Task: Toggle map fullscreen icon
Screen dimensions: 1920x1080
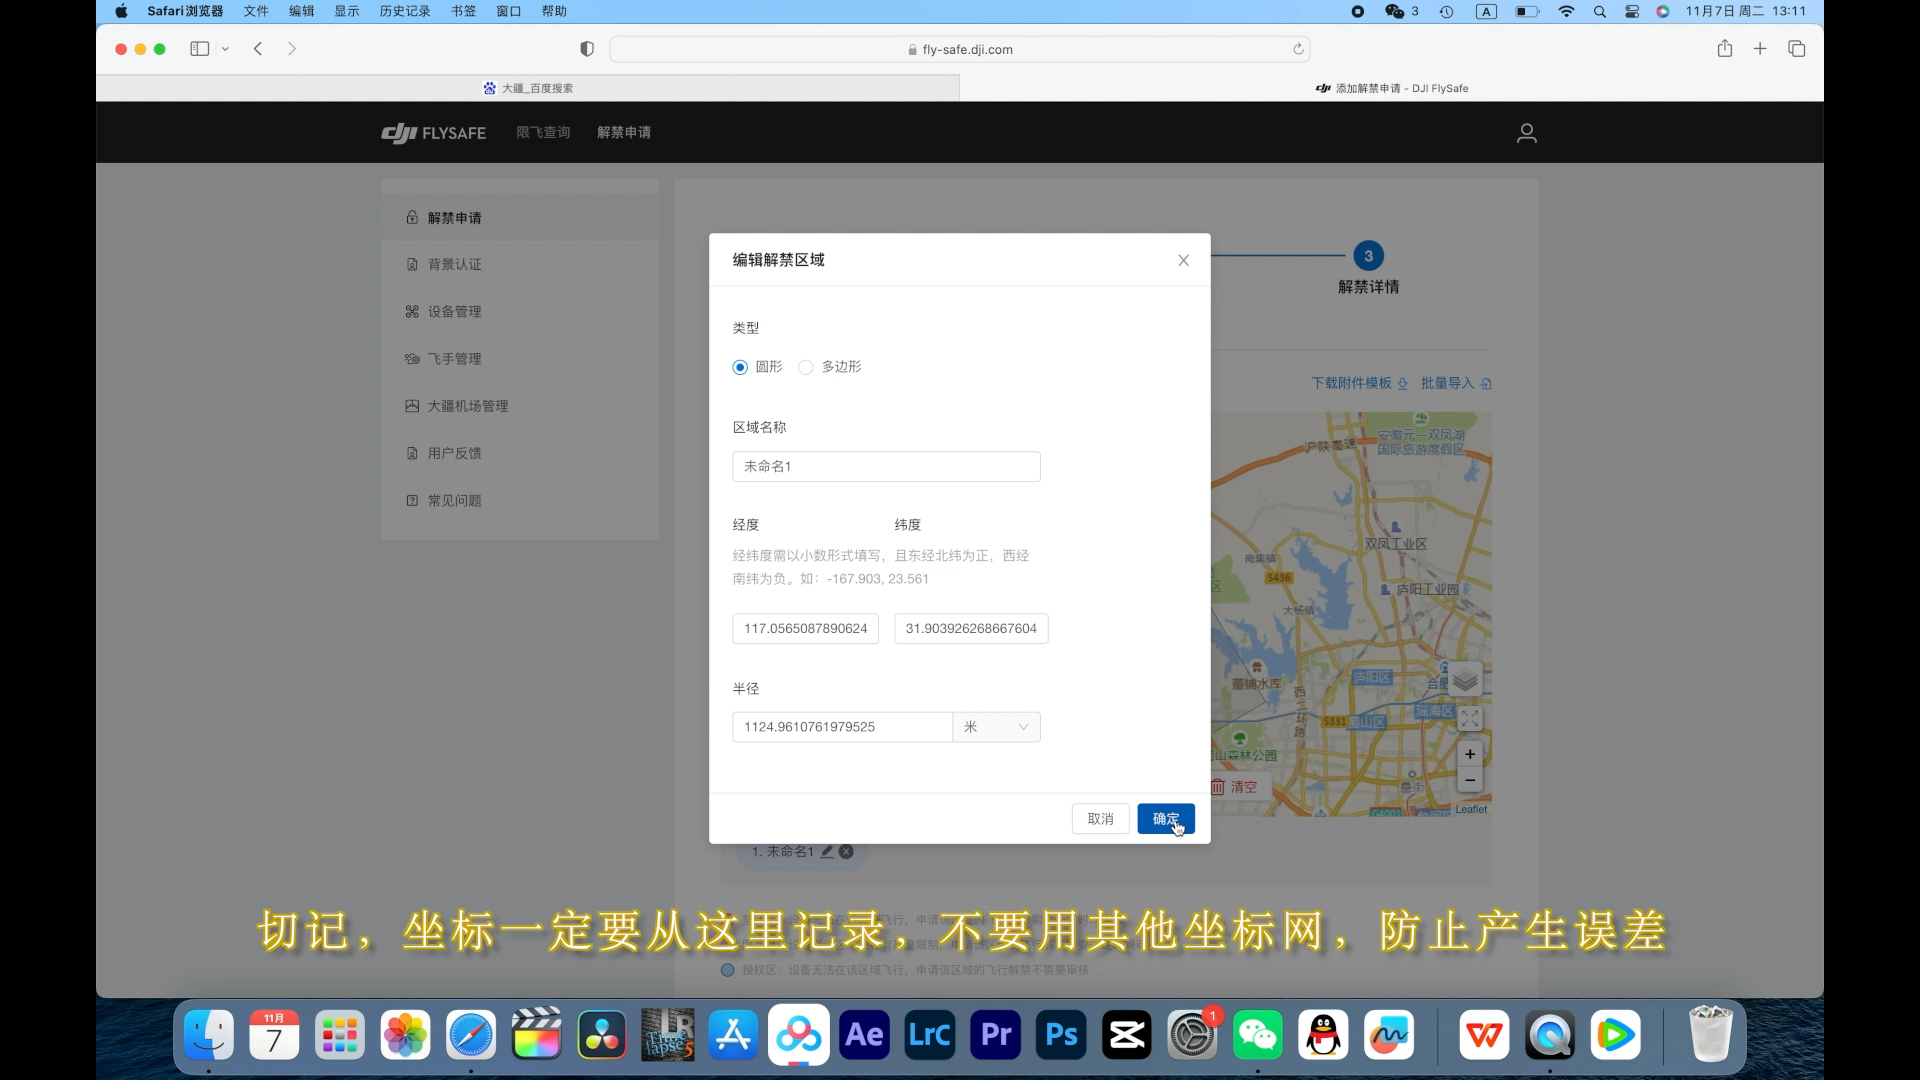Action: (x=1469, y=719)
